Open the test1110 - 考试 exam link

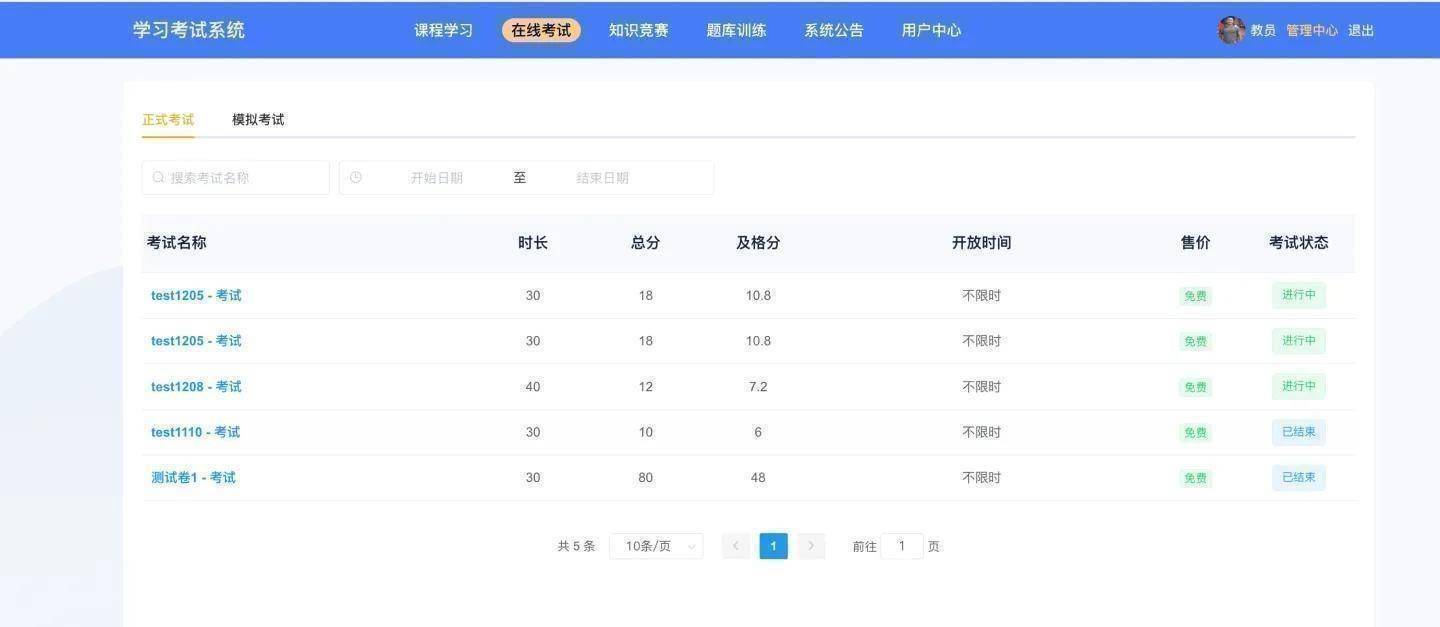click(x=195, y=431)
